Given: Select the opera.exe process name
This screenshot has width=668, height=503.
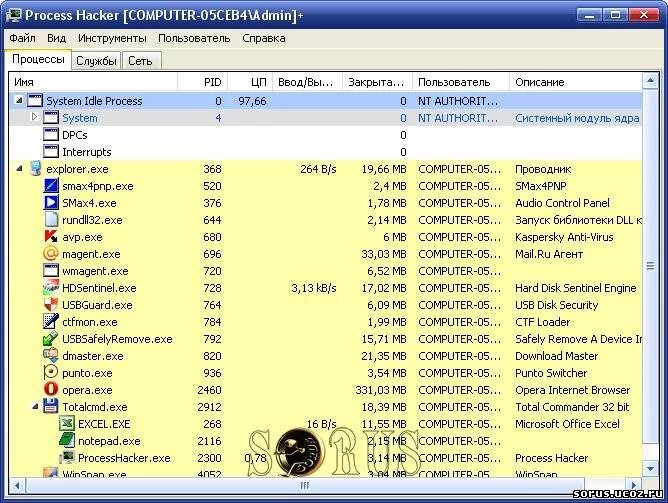Looking at the screenshot, I should [87, 390].
